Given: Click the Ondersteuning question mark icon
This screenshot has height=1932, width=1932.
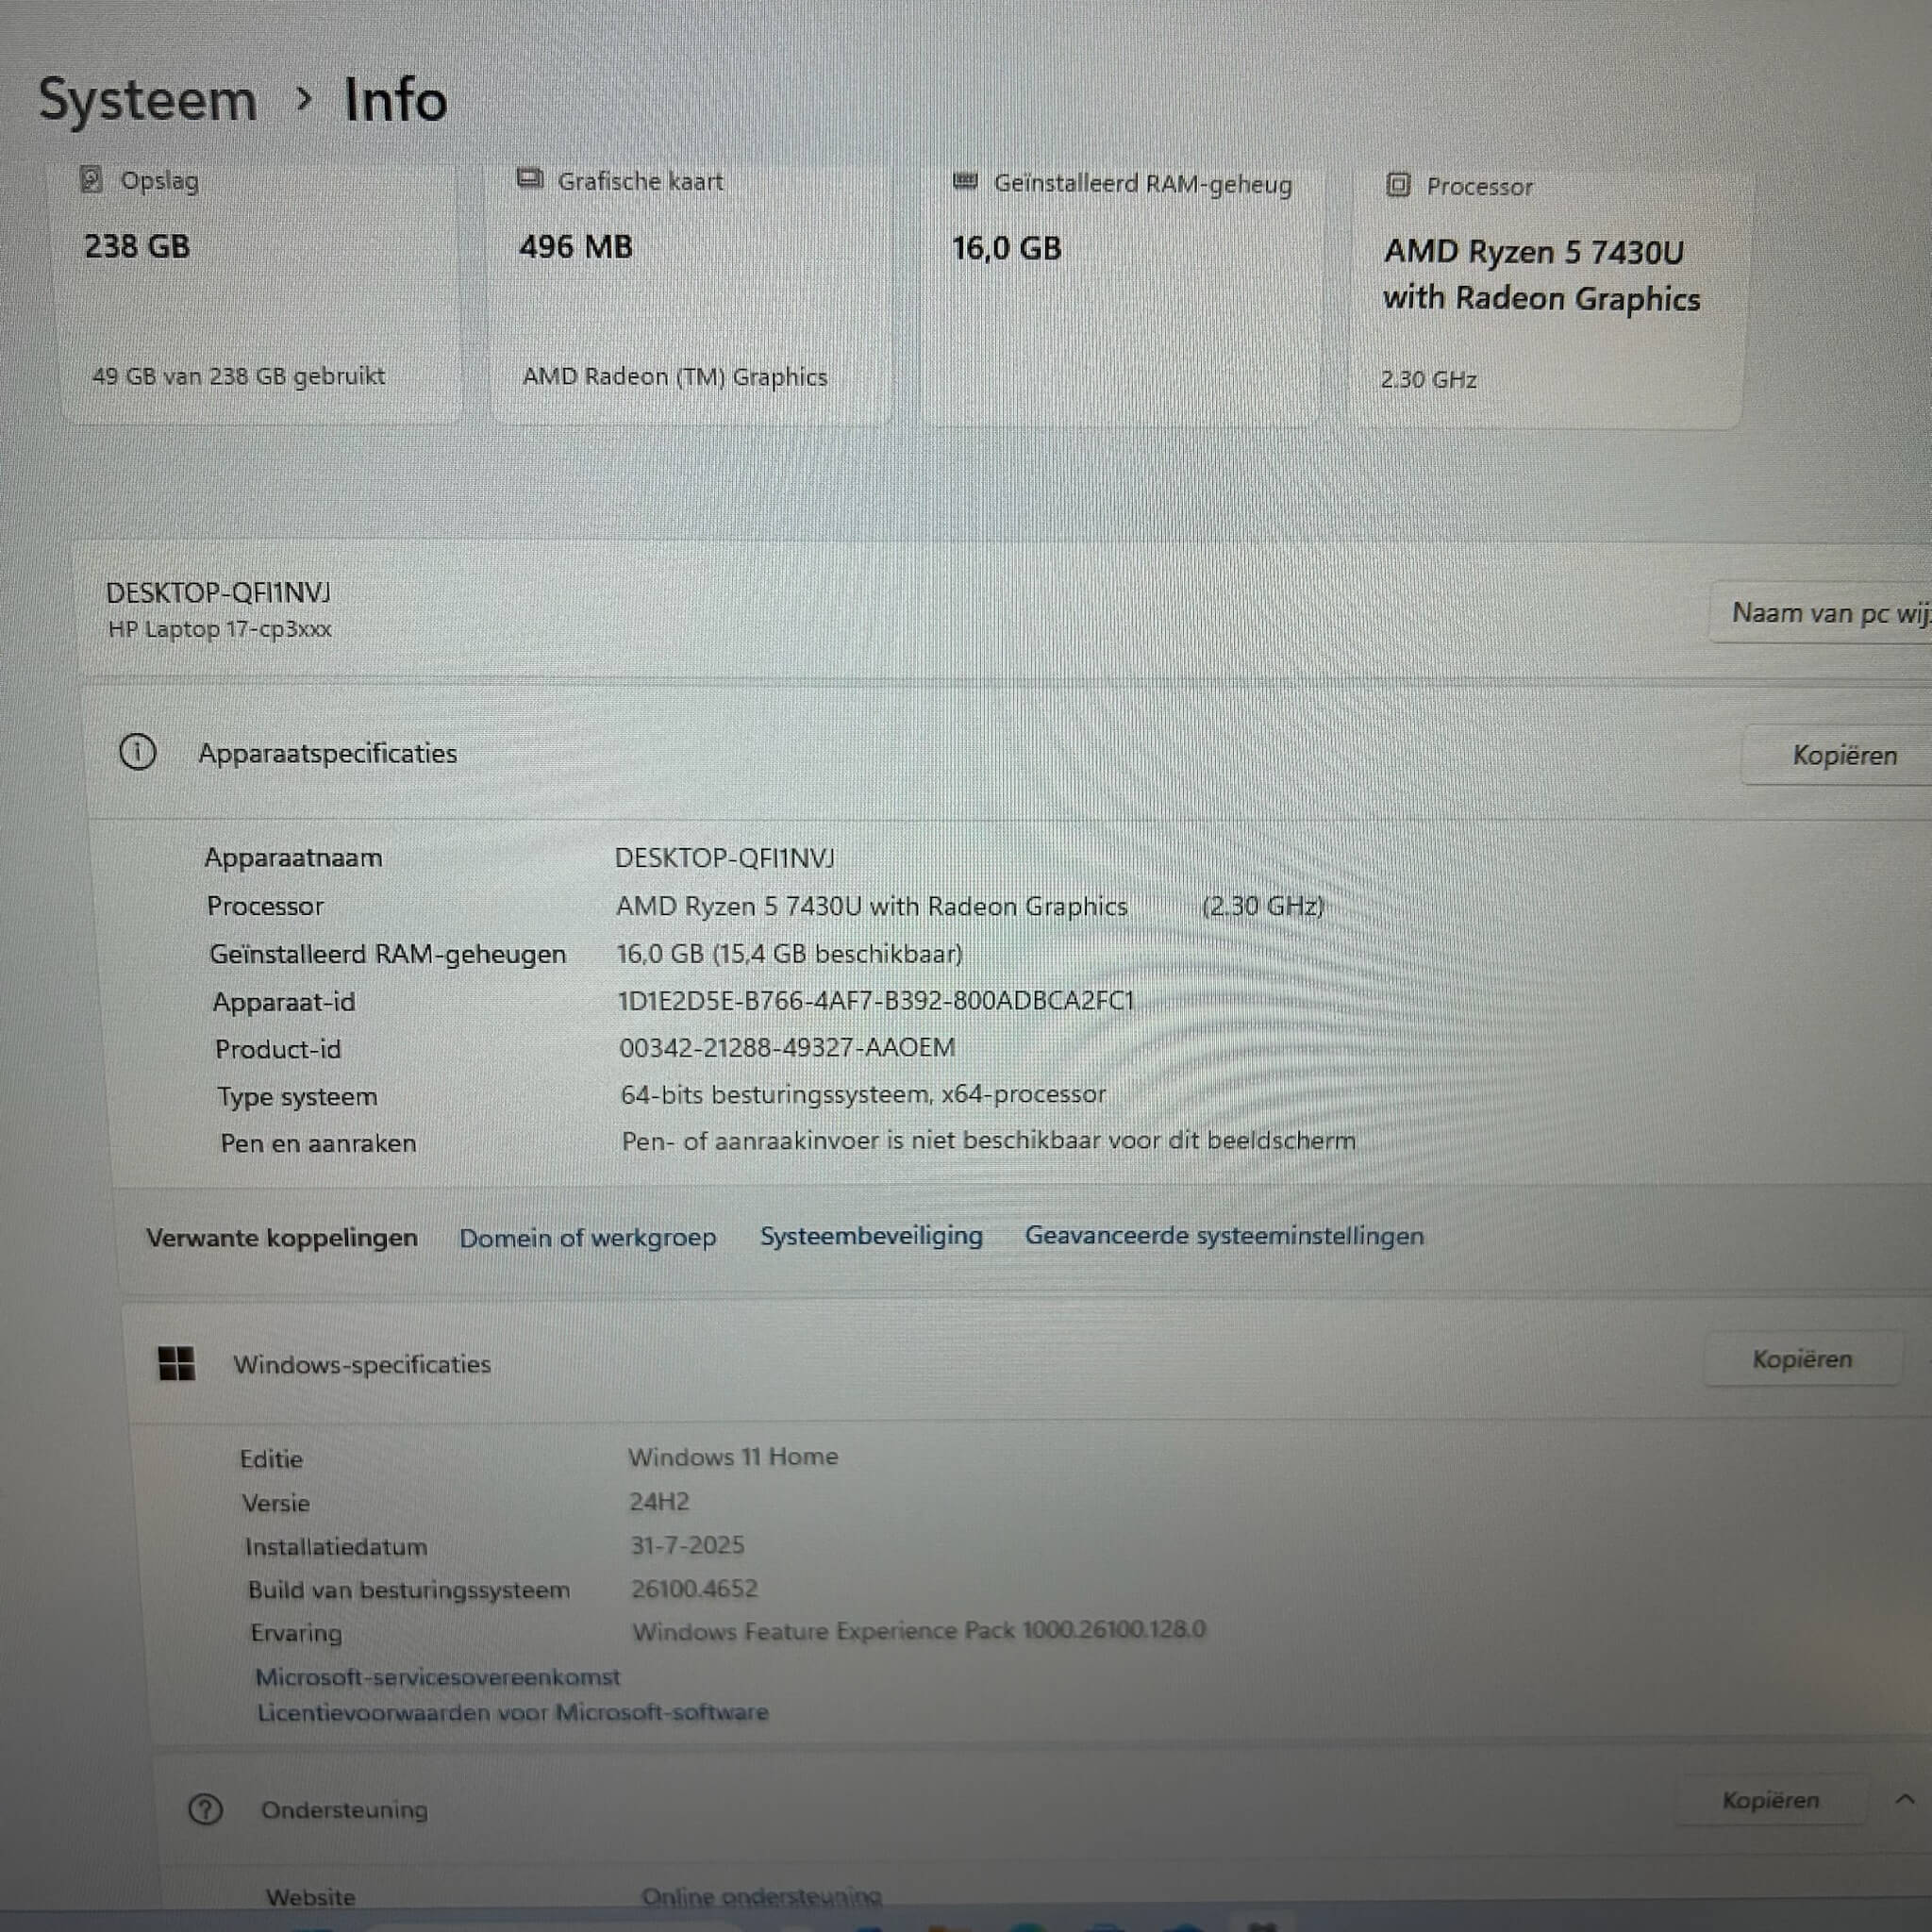Looking at the screenshot, I should pyautogui.click(x=206, y=1809).
